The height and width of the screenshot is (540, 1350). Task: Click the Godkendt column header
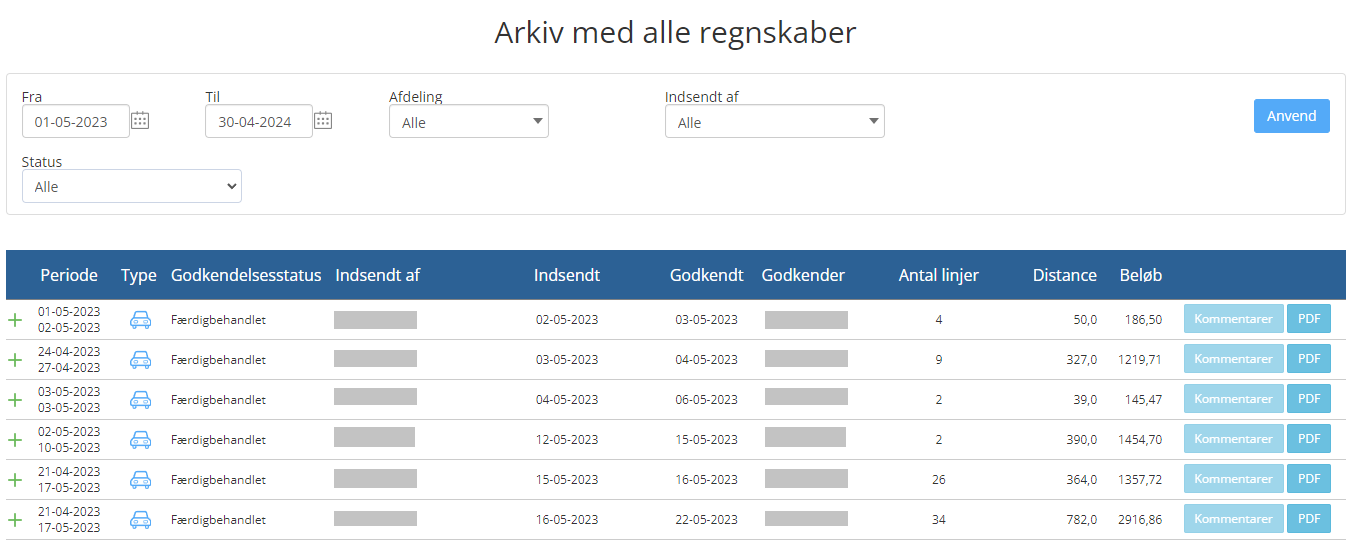707,275
